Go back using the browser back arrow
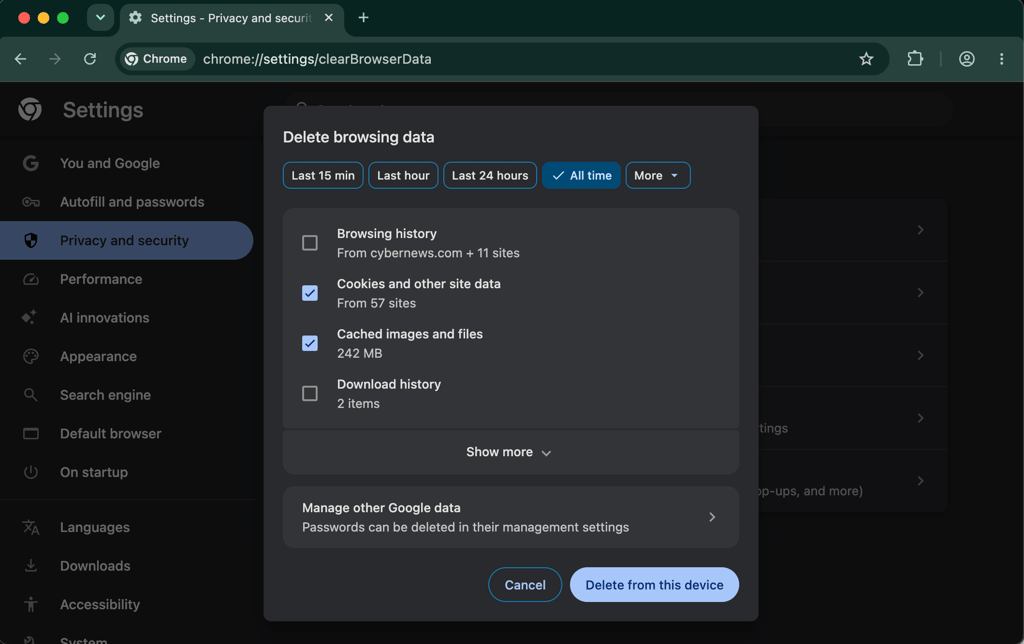This screenshot has height=644, width=1024. [x=20, y=59]
